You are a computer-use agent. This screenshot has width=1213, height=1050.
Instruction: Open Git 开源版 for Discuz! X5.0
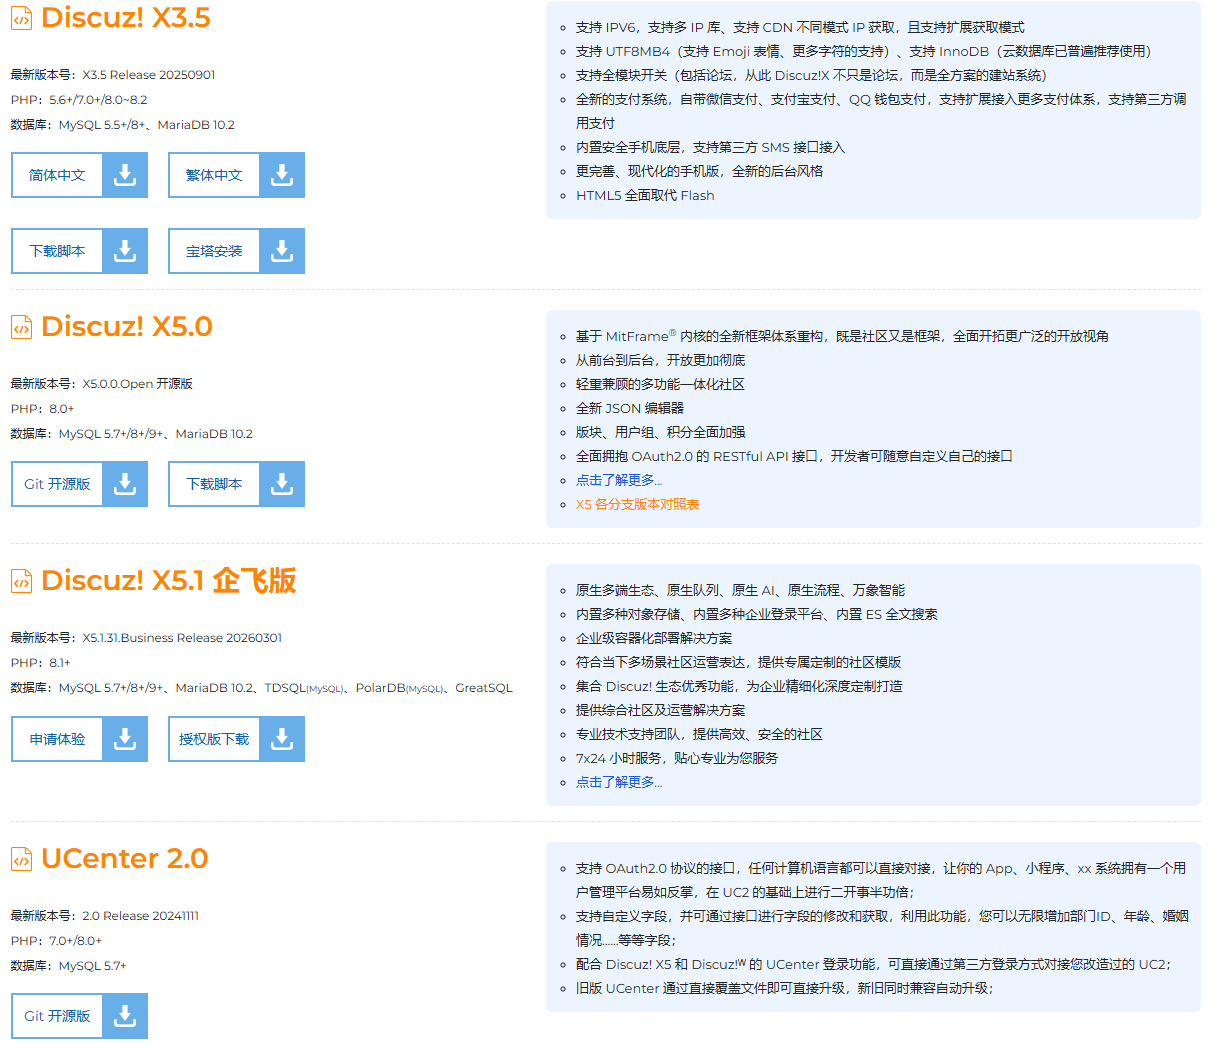coord(58,484)
